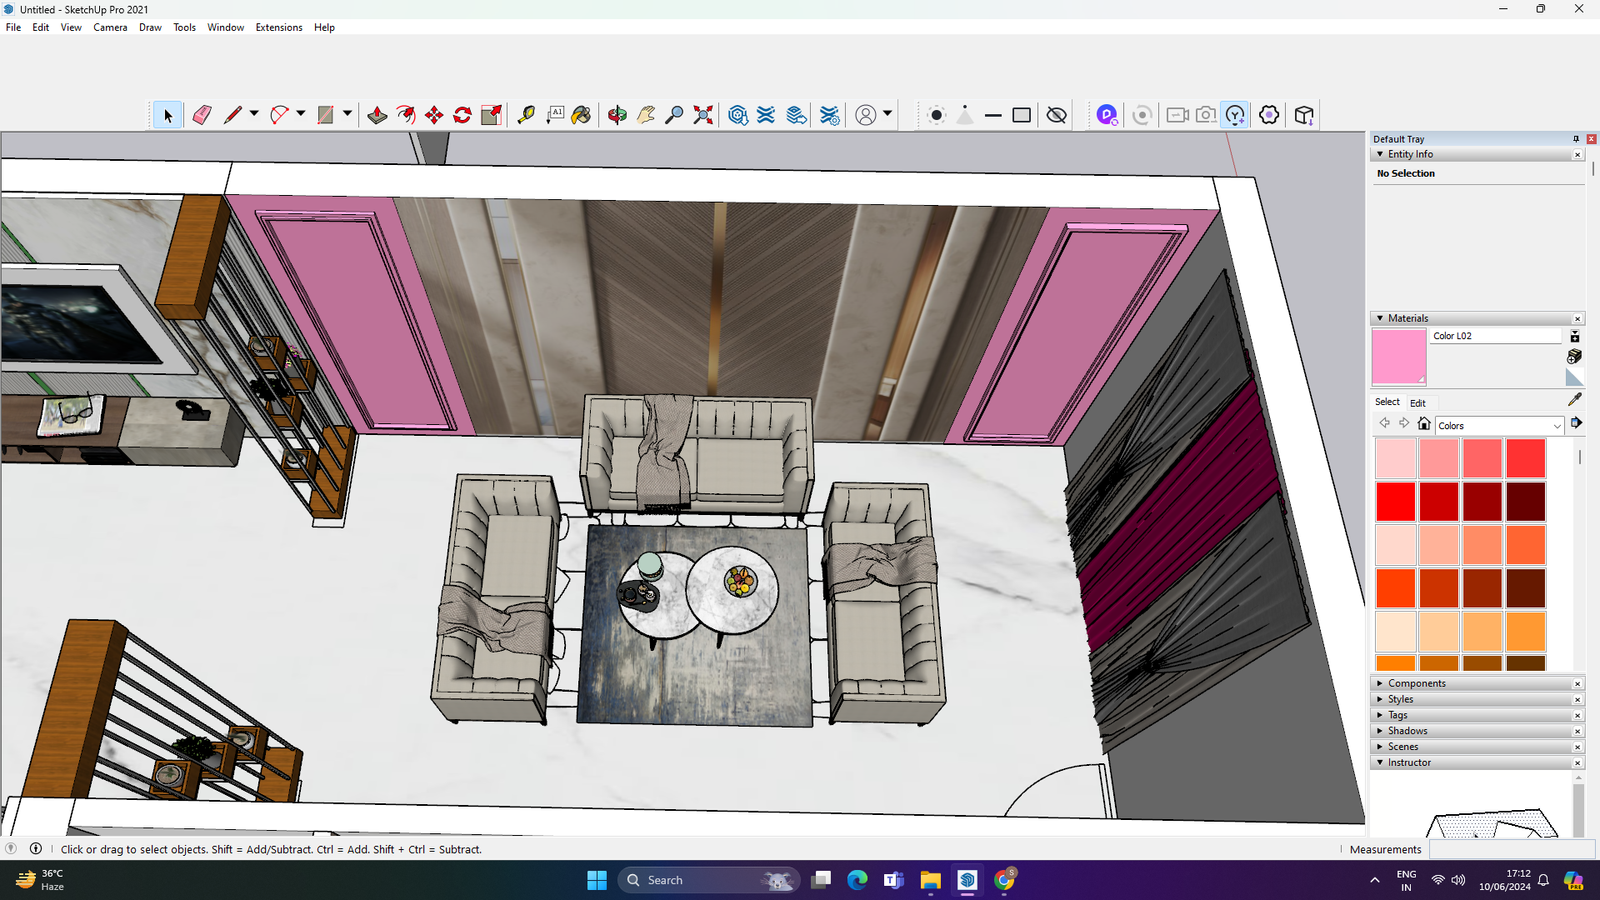
Task: Click the Zoom Extents tool
Action: pos(703,115)
